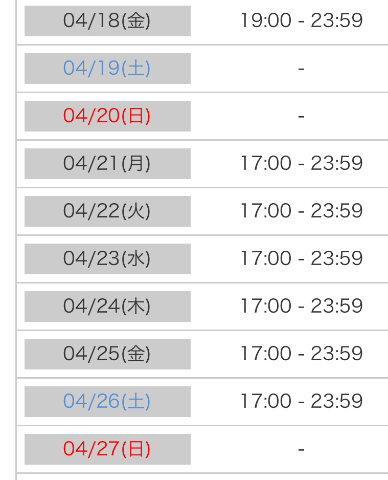Click the 04/25(金) date cell
The width and height of the screenshot is (388, 480).
pos(108,354)
